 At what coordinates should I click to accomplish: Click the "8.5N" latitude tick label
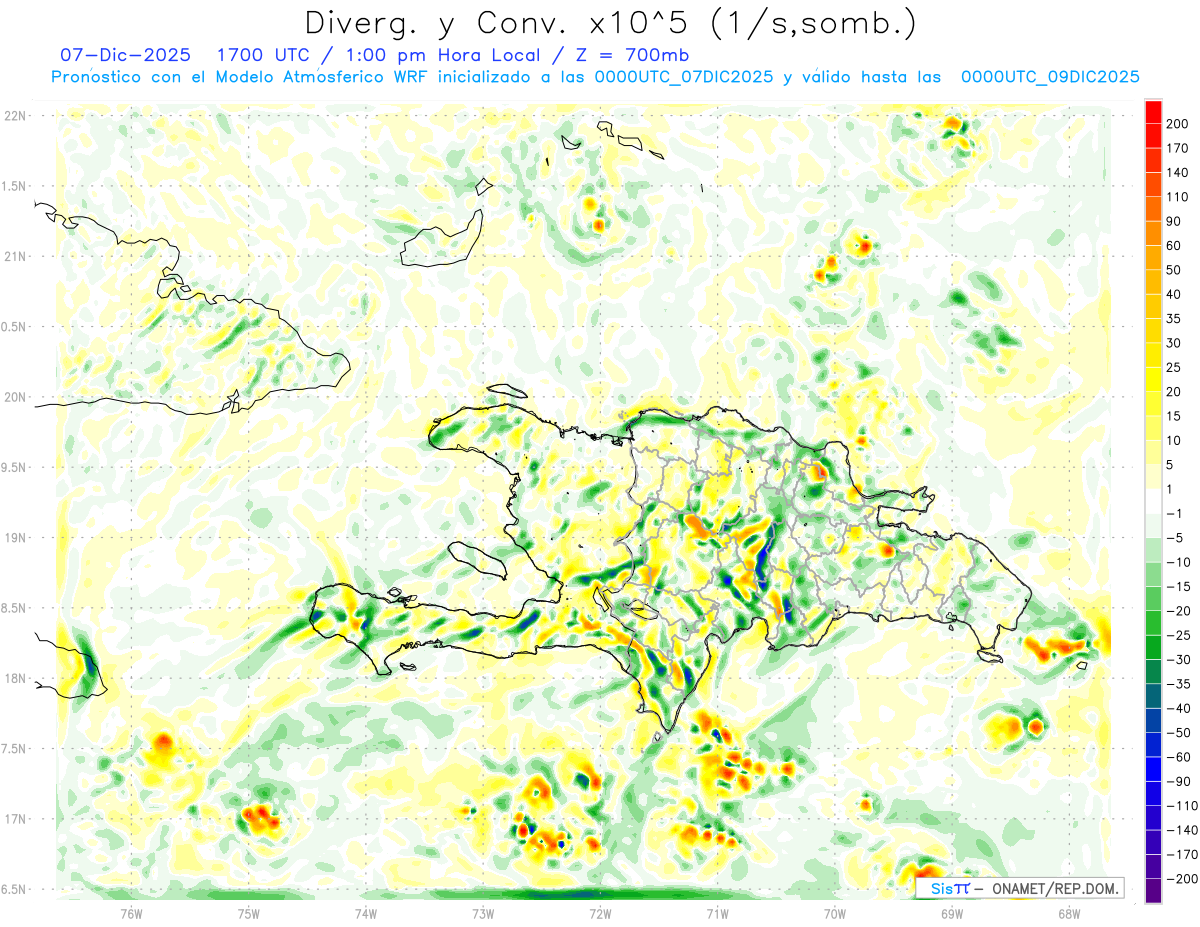coord(14,608)
